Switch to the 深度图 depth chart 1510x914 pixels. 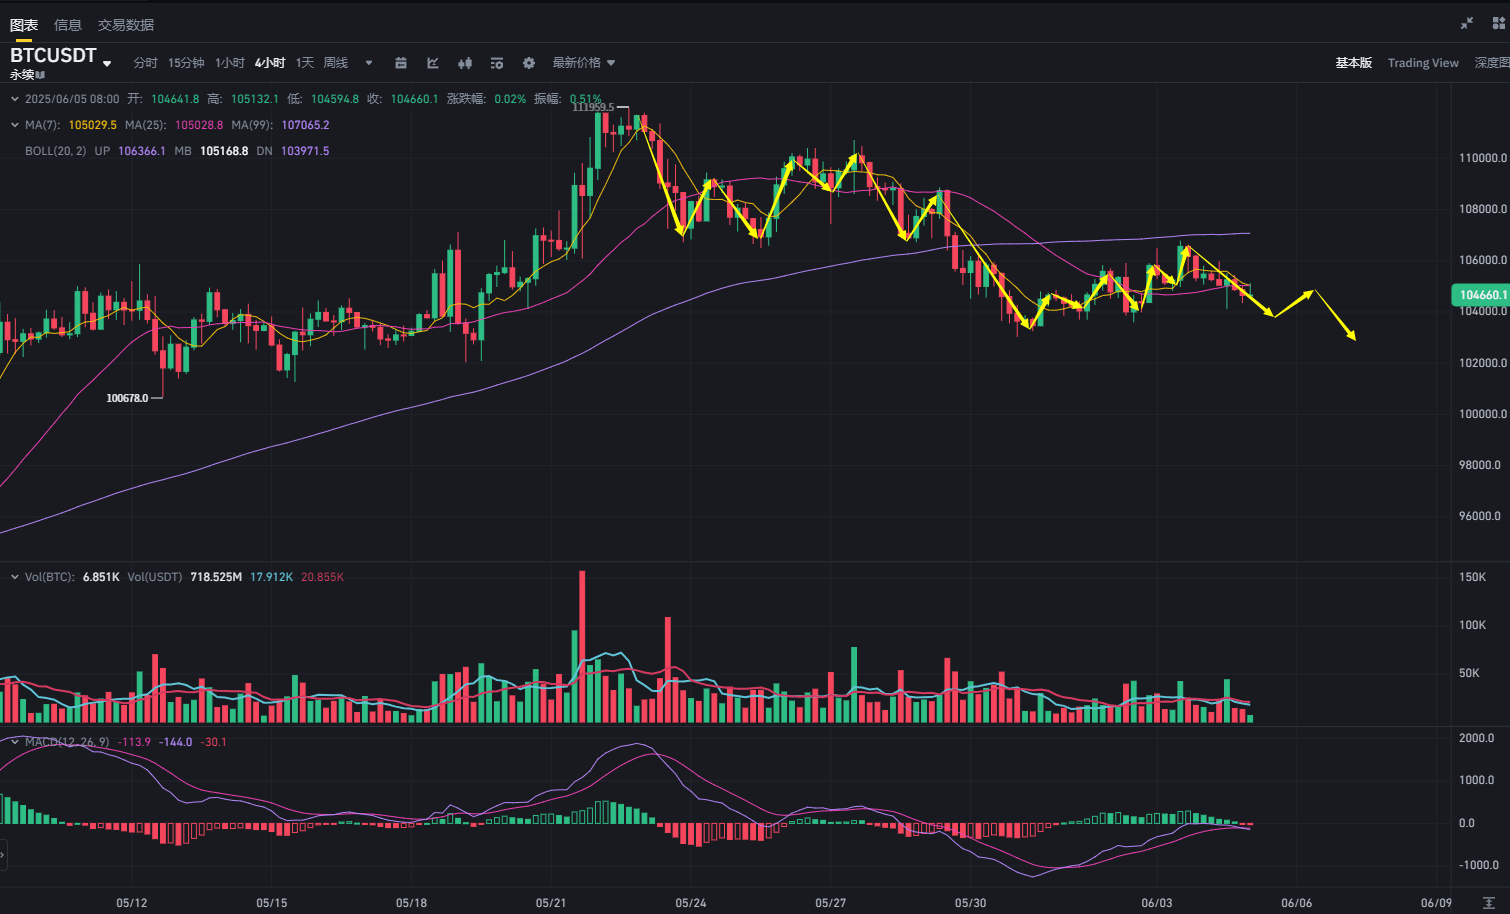pos(1492,63)
